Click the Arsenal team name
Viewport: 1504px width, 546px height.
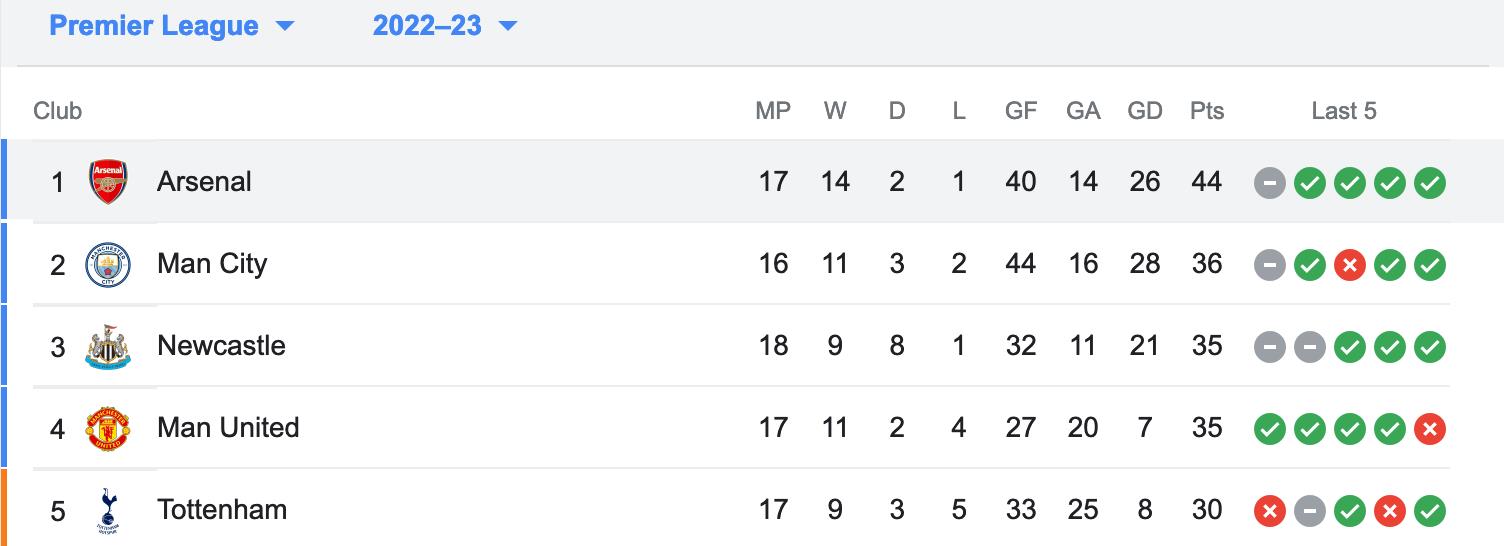tap(204, 182)
